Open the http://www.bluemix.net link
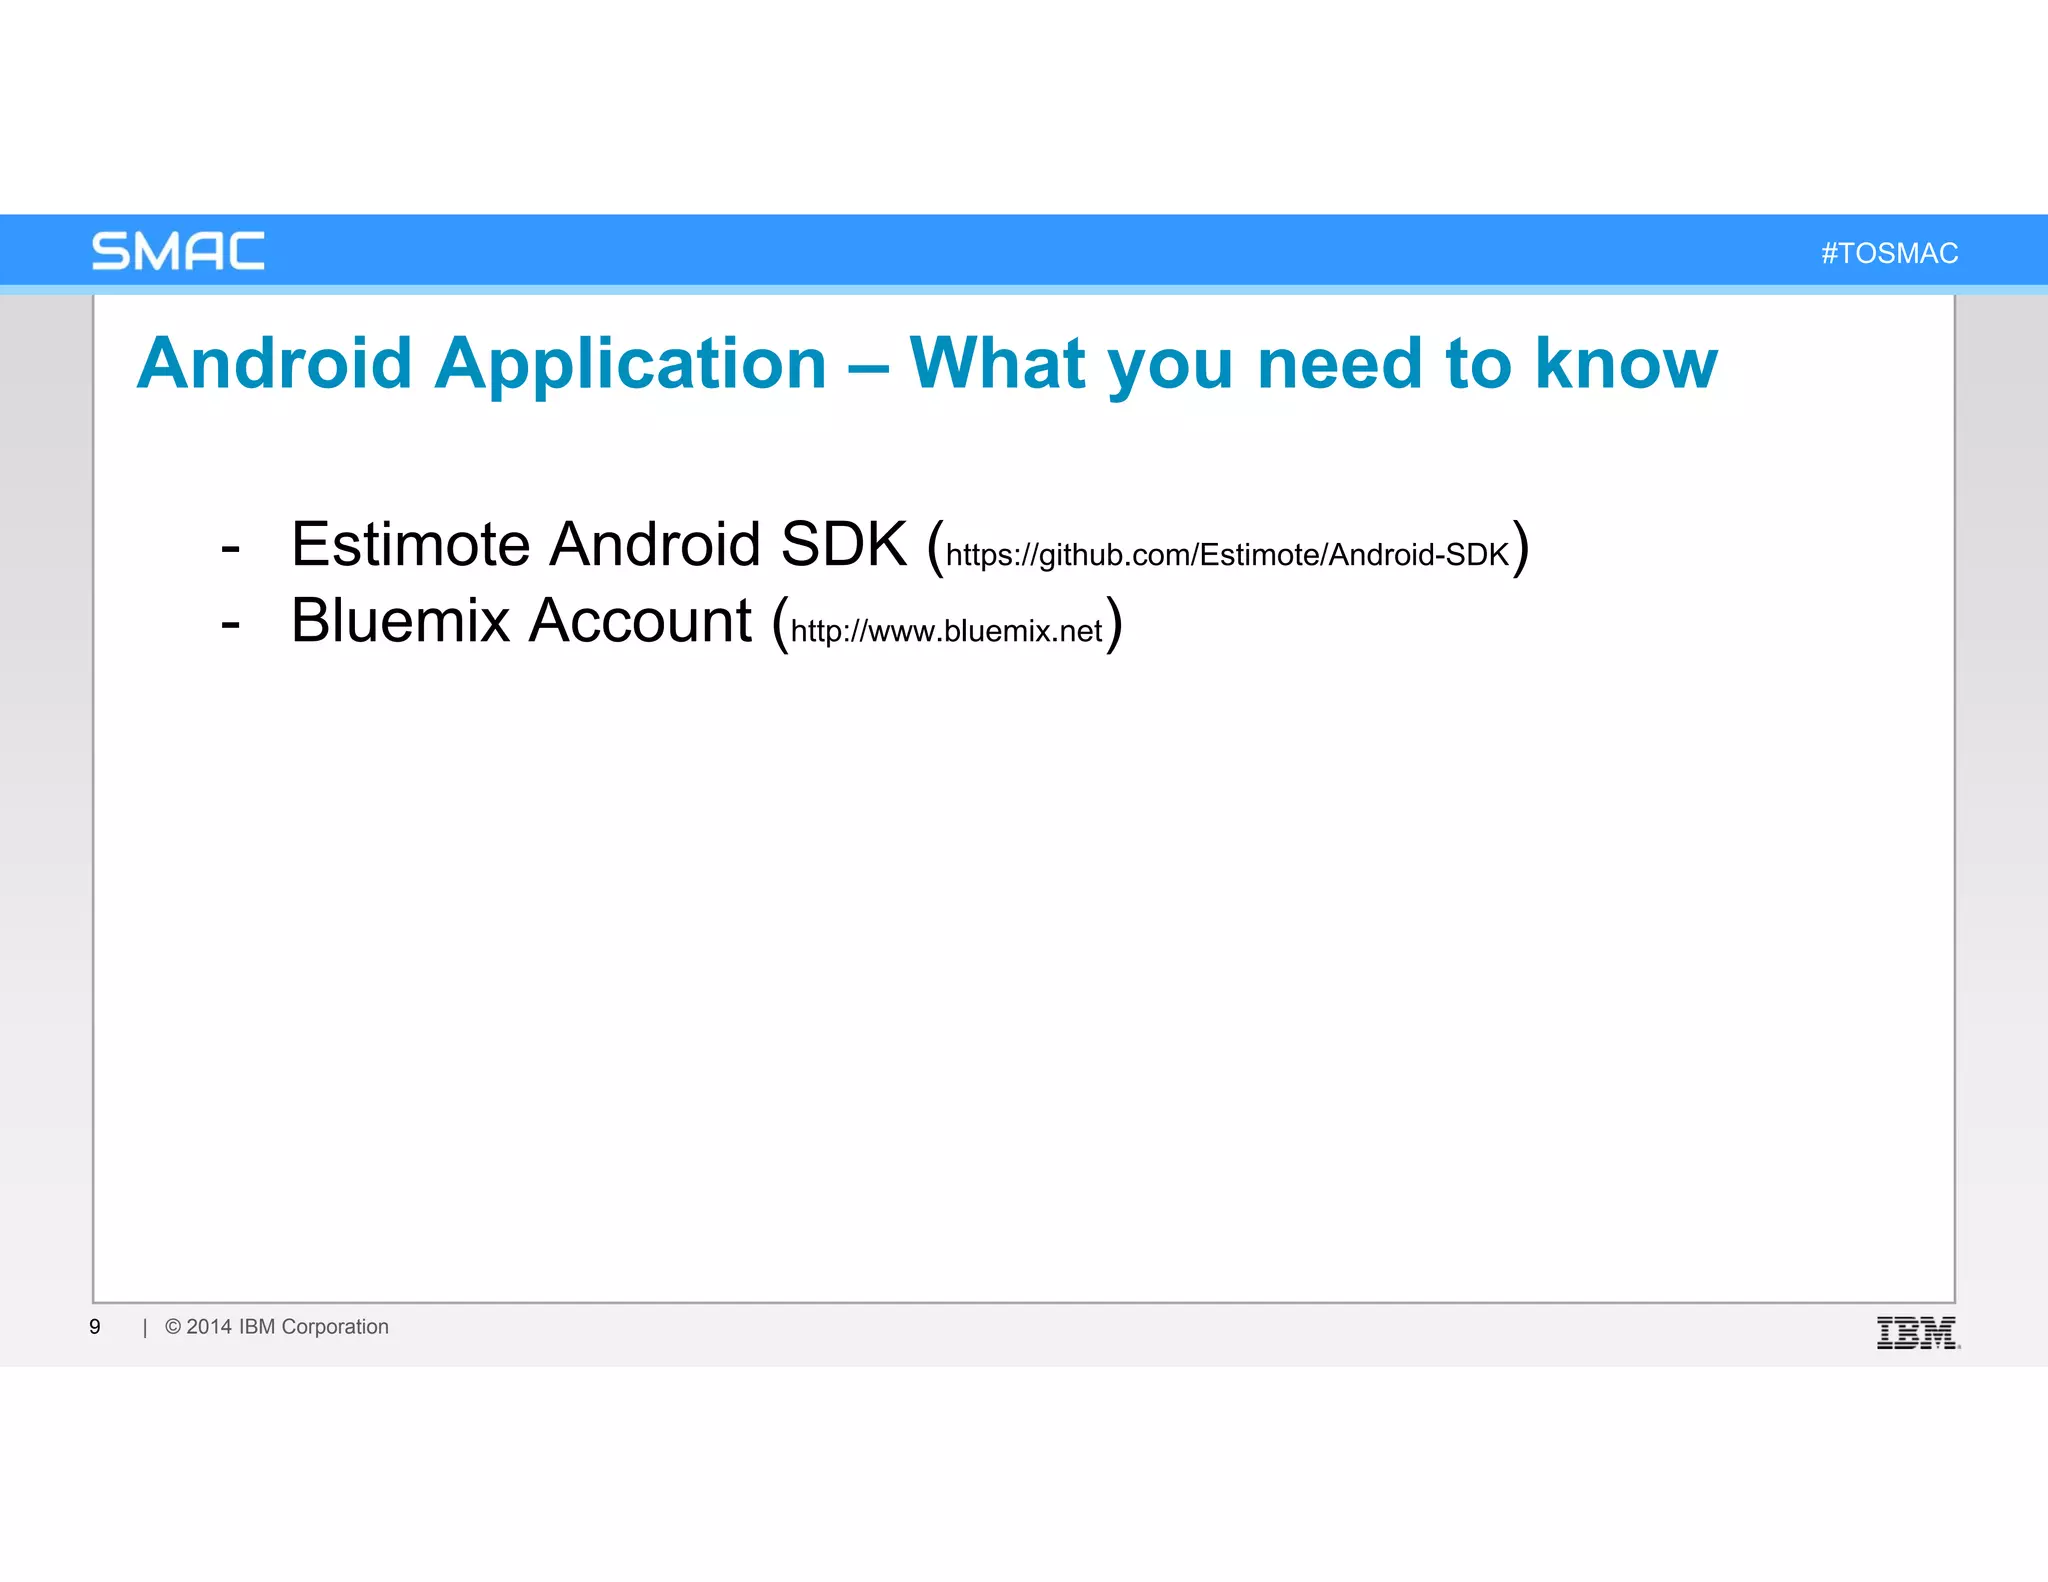 (x=946, y=631)
